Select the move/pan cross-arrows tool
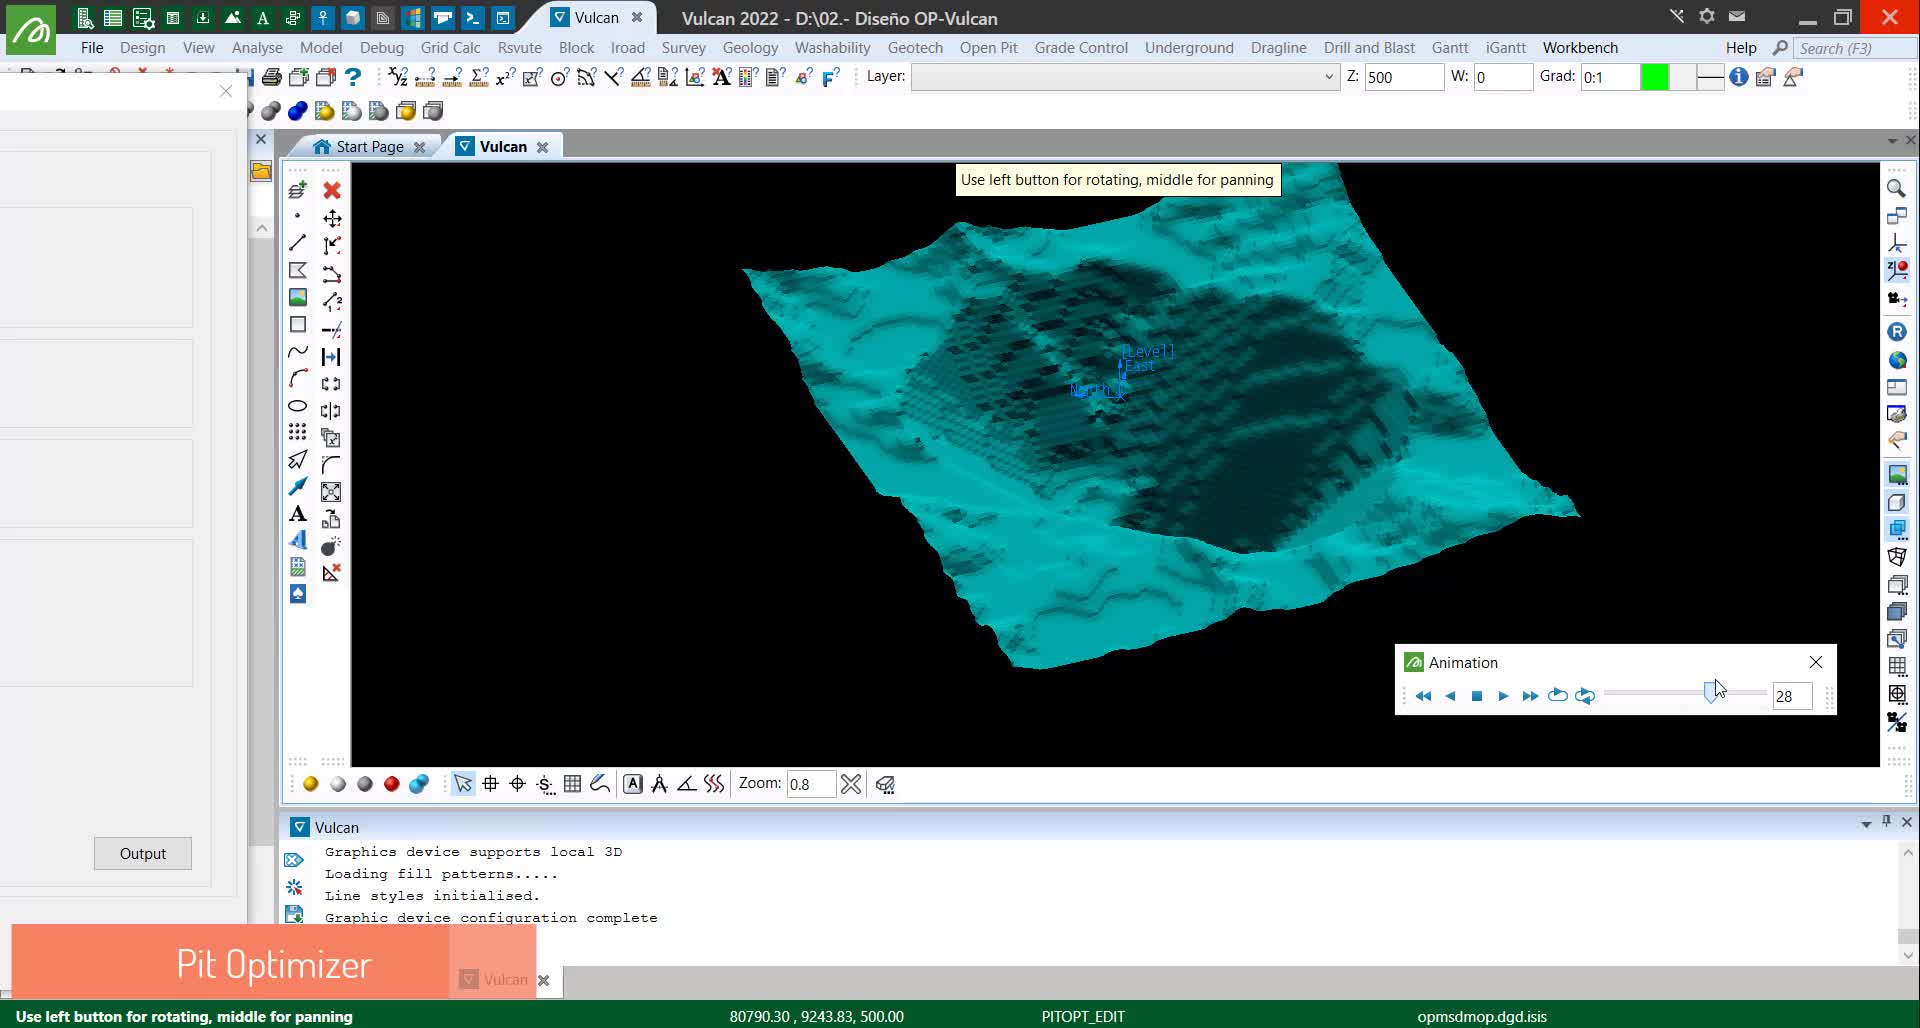Viewport: 1920px width, 1028px height. [x=332, y=218]
